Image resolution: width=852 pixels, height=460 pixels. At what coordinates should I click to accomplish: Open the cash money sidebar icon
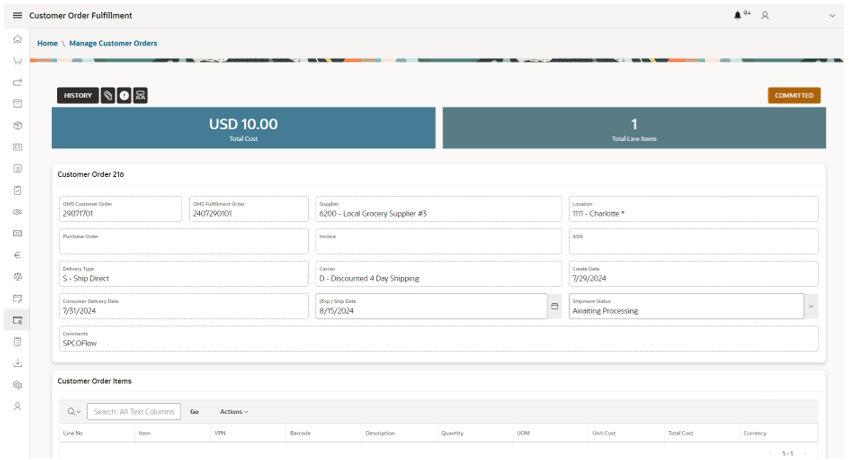pyautogui.click(x=17, y=234)
